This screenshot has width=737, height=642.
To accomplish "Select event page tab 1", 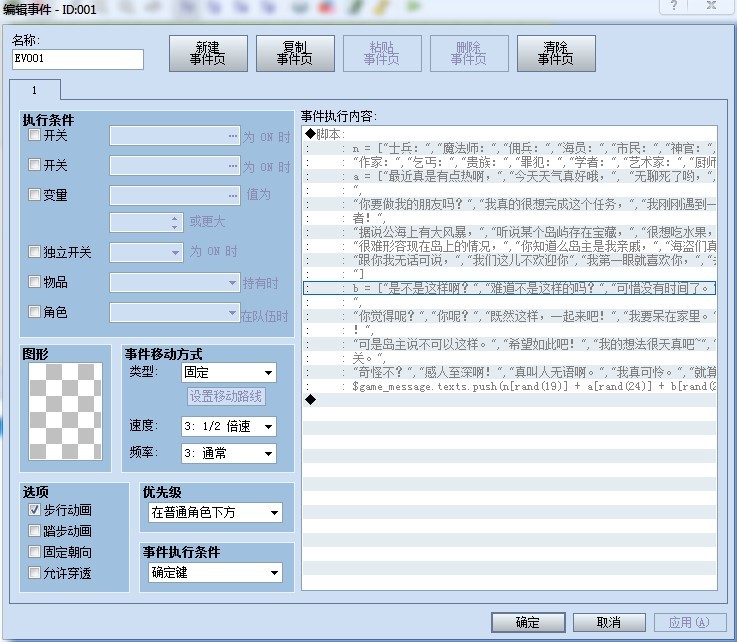I will (x=35, y=90).
